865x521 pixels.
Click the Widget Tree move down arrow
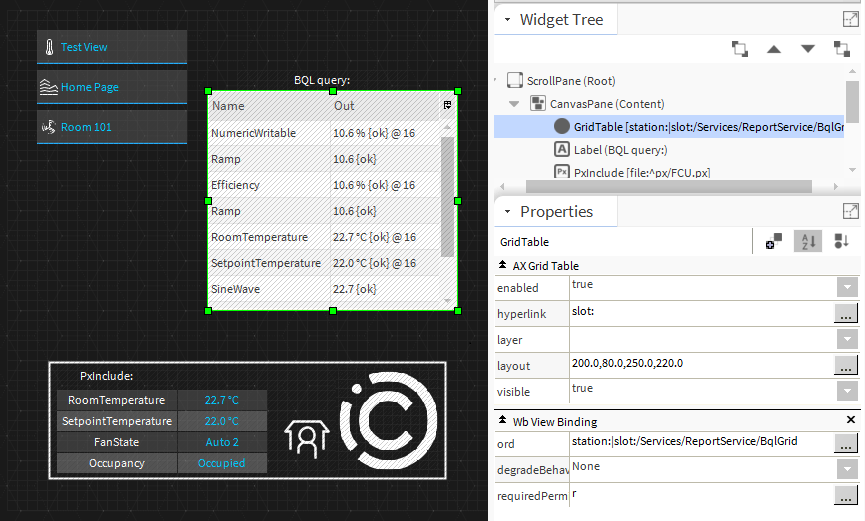click(x=808, y=48)
